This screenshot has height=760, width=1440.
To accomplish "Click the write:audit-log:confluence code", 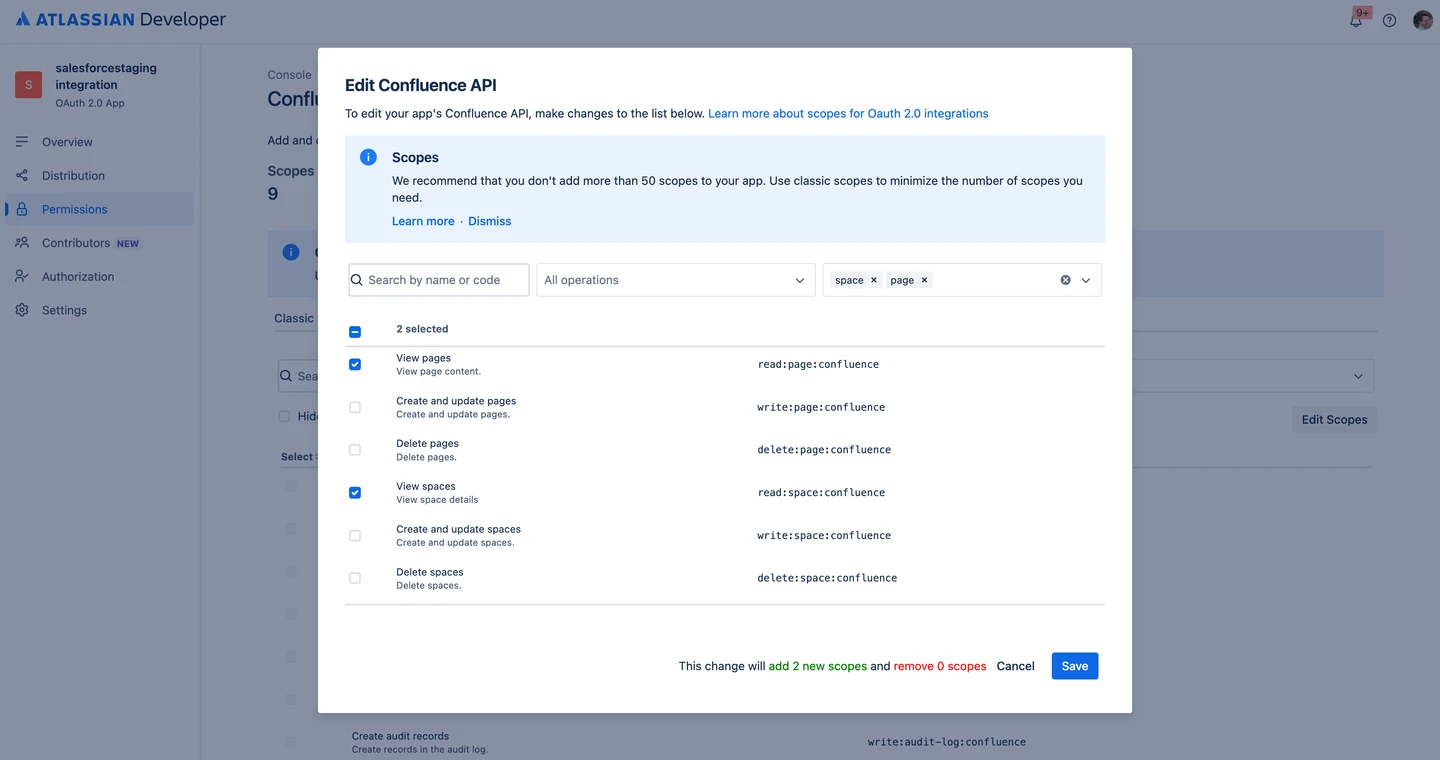I will pos(947,742).
